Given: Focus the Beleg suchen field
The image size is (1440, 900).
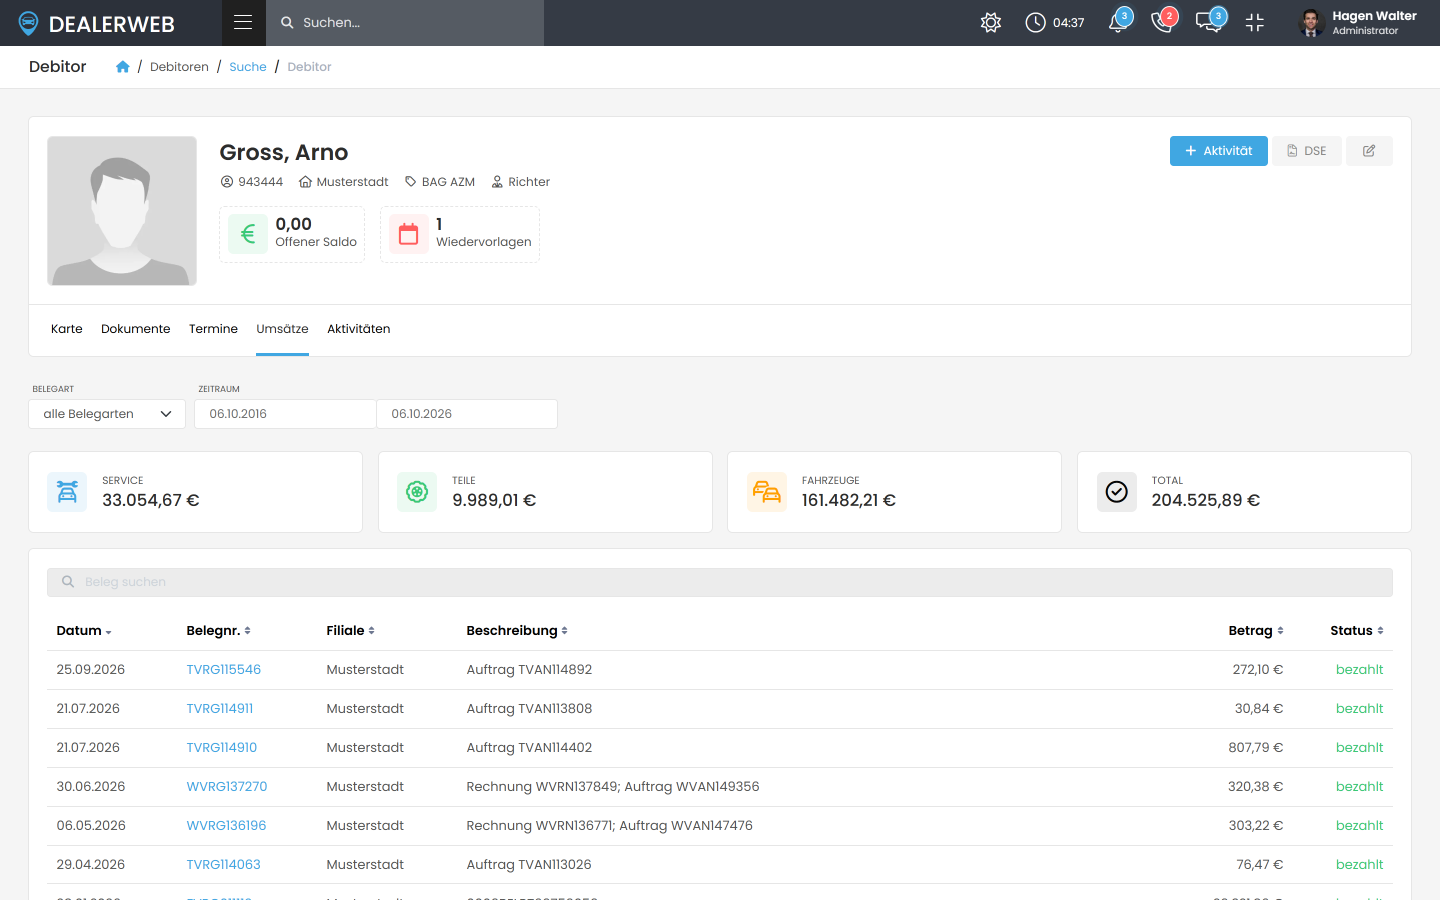Looking at the screenshot, I should pyautogui.click(x=720, y=582).
